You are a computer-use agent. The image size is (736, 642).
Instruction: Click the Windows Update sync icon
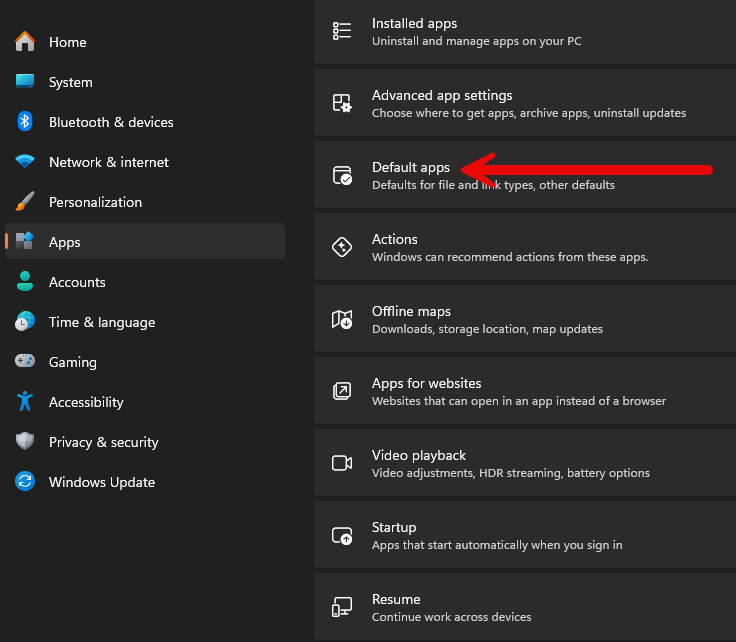click(25, 482)
